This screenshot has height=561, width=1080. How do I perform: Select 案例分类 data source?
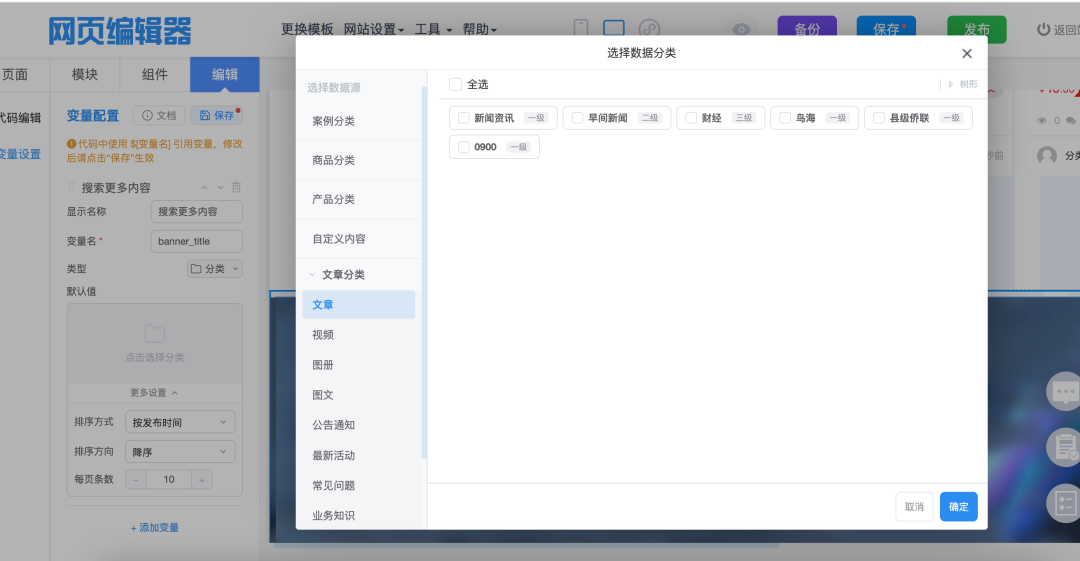(x=359, y=121)
